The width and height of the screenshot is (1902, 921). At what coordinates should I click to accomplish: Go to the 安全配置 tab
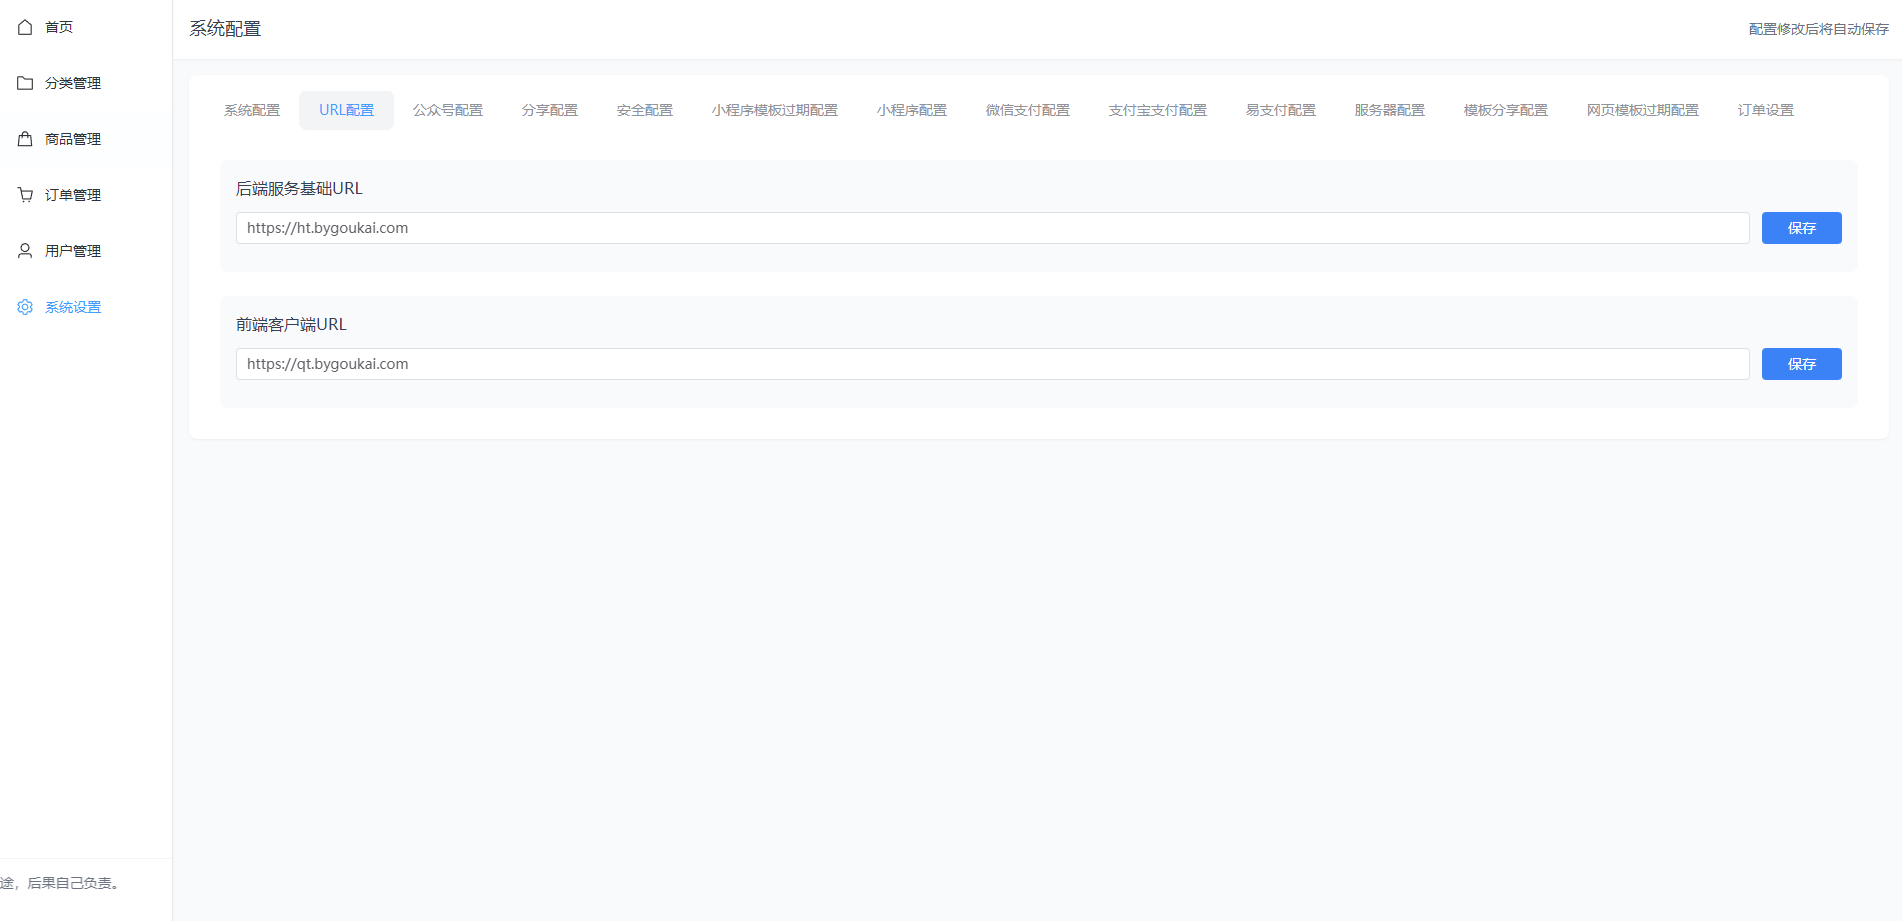click(x=645, y=110)
